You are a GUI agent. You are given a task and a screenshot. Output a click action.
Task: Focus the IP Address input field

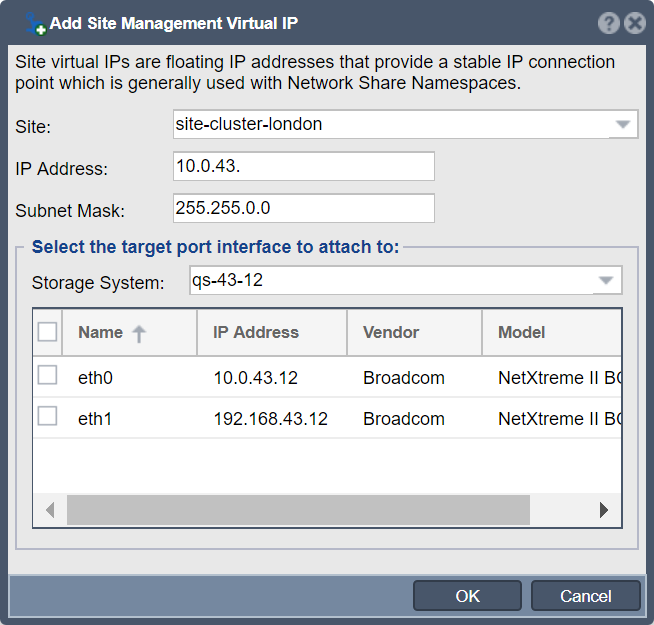pos(304,166)
